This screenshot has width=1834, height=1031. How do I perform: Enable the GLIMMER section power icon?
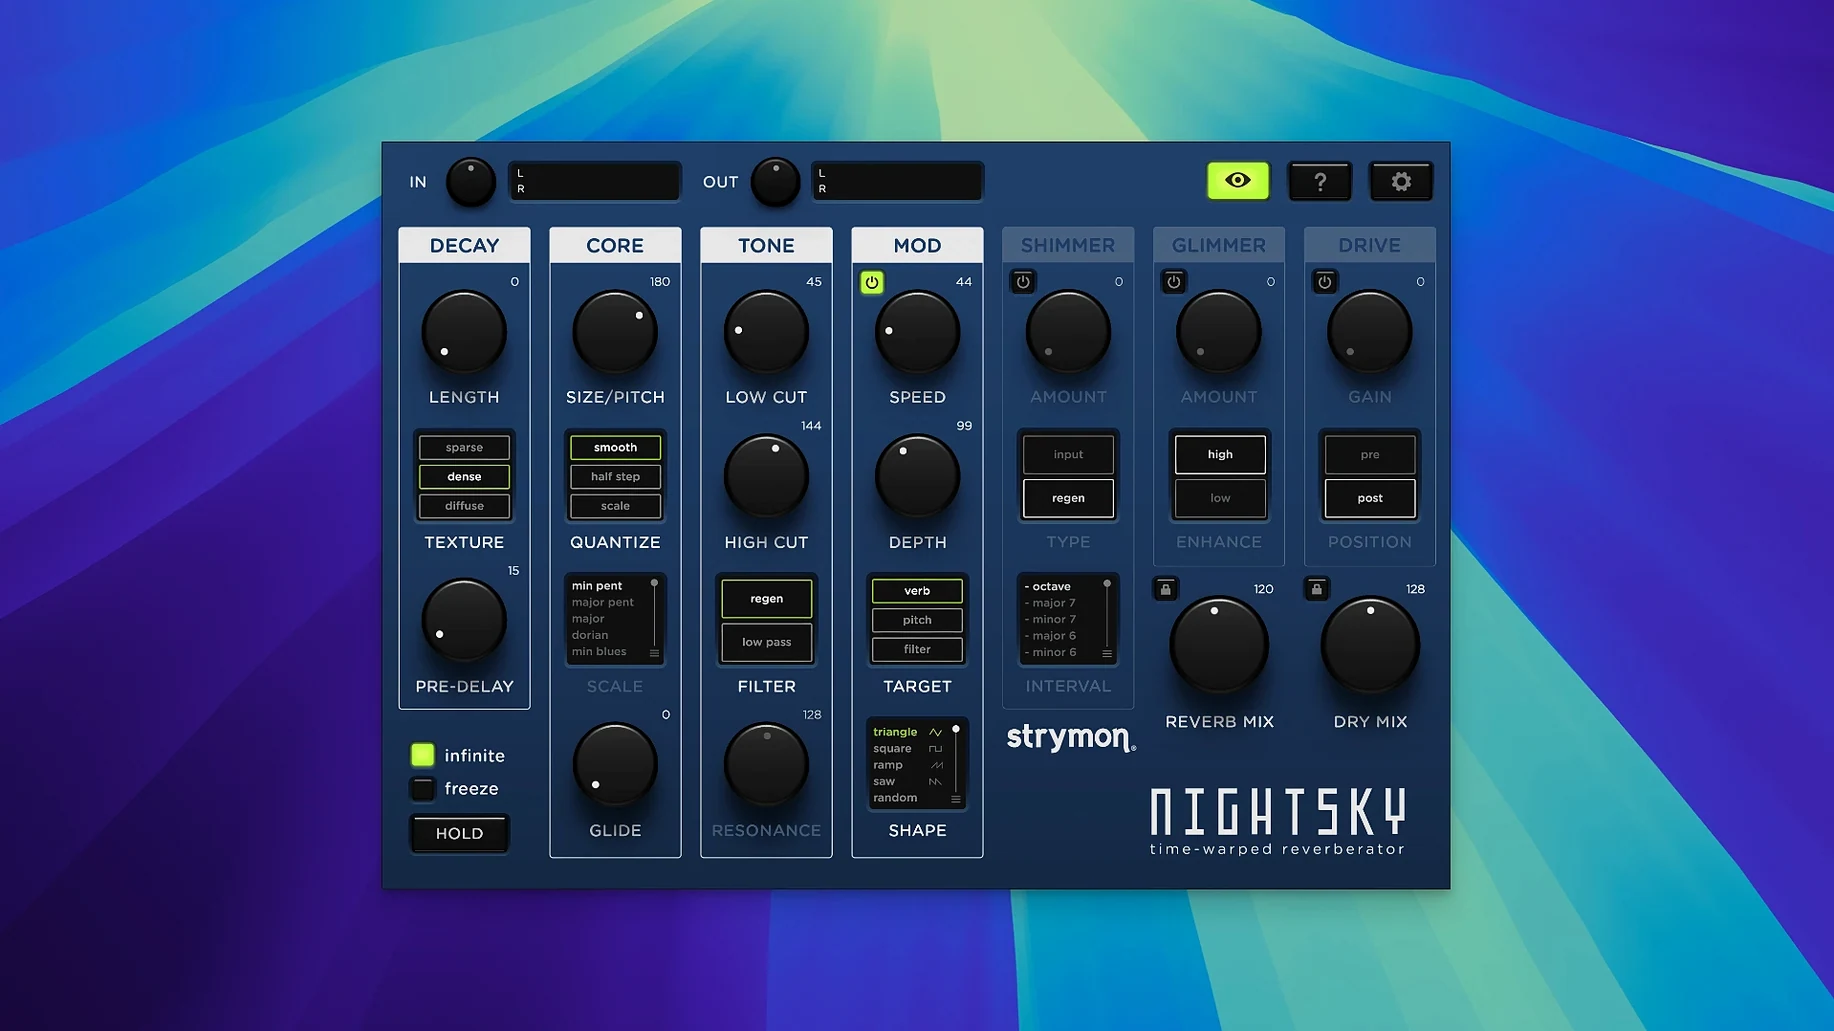pos(1173,283)
